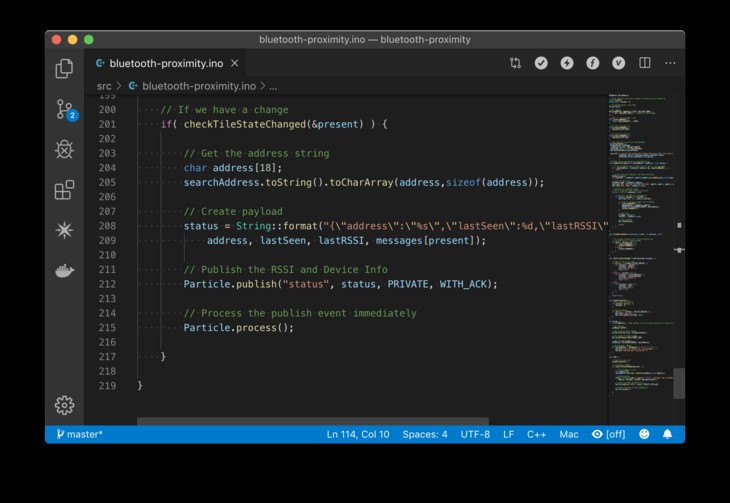Select C++ language mode in status bar
This screenshot has height=503, width=730.
pyautogui.click(x=536, y=435)
